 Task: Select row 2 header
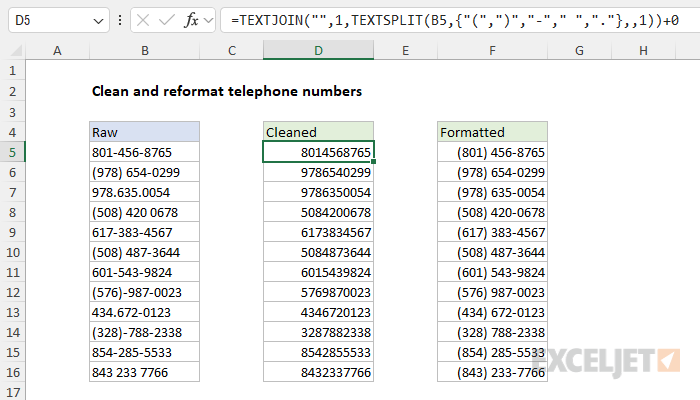[x=12, y=92]
